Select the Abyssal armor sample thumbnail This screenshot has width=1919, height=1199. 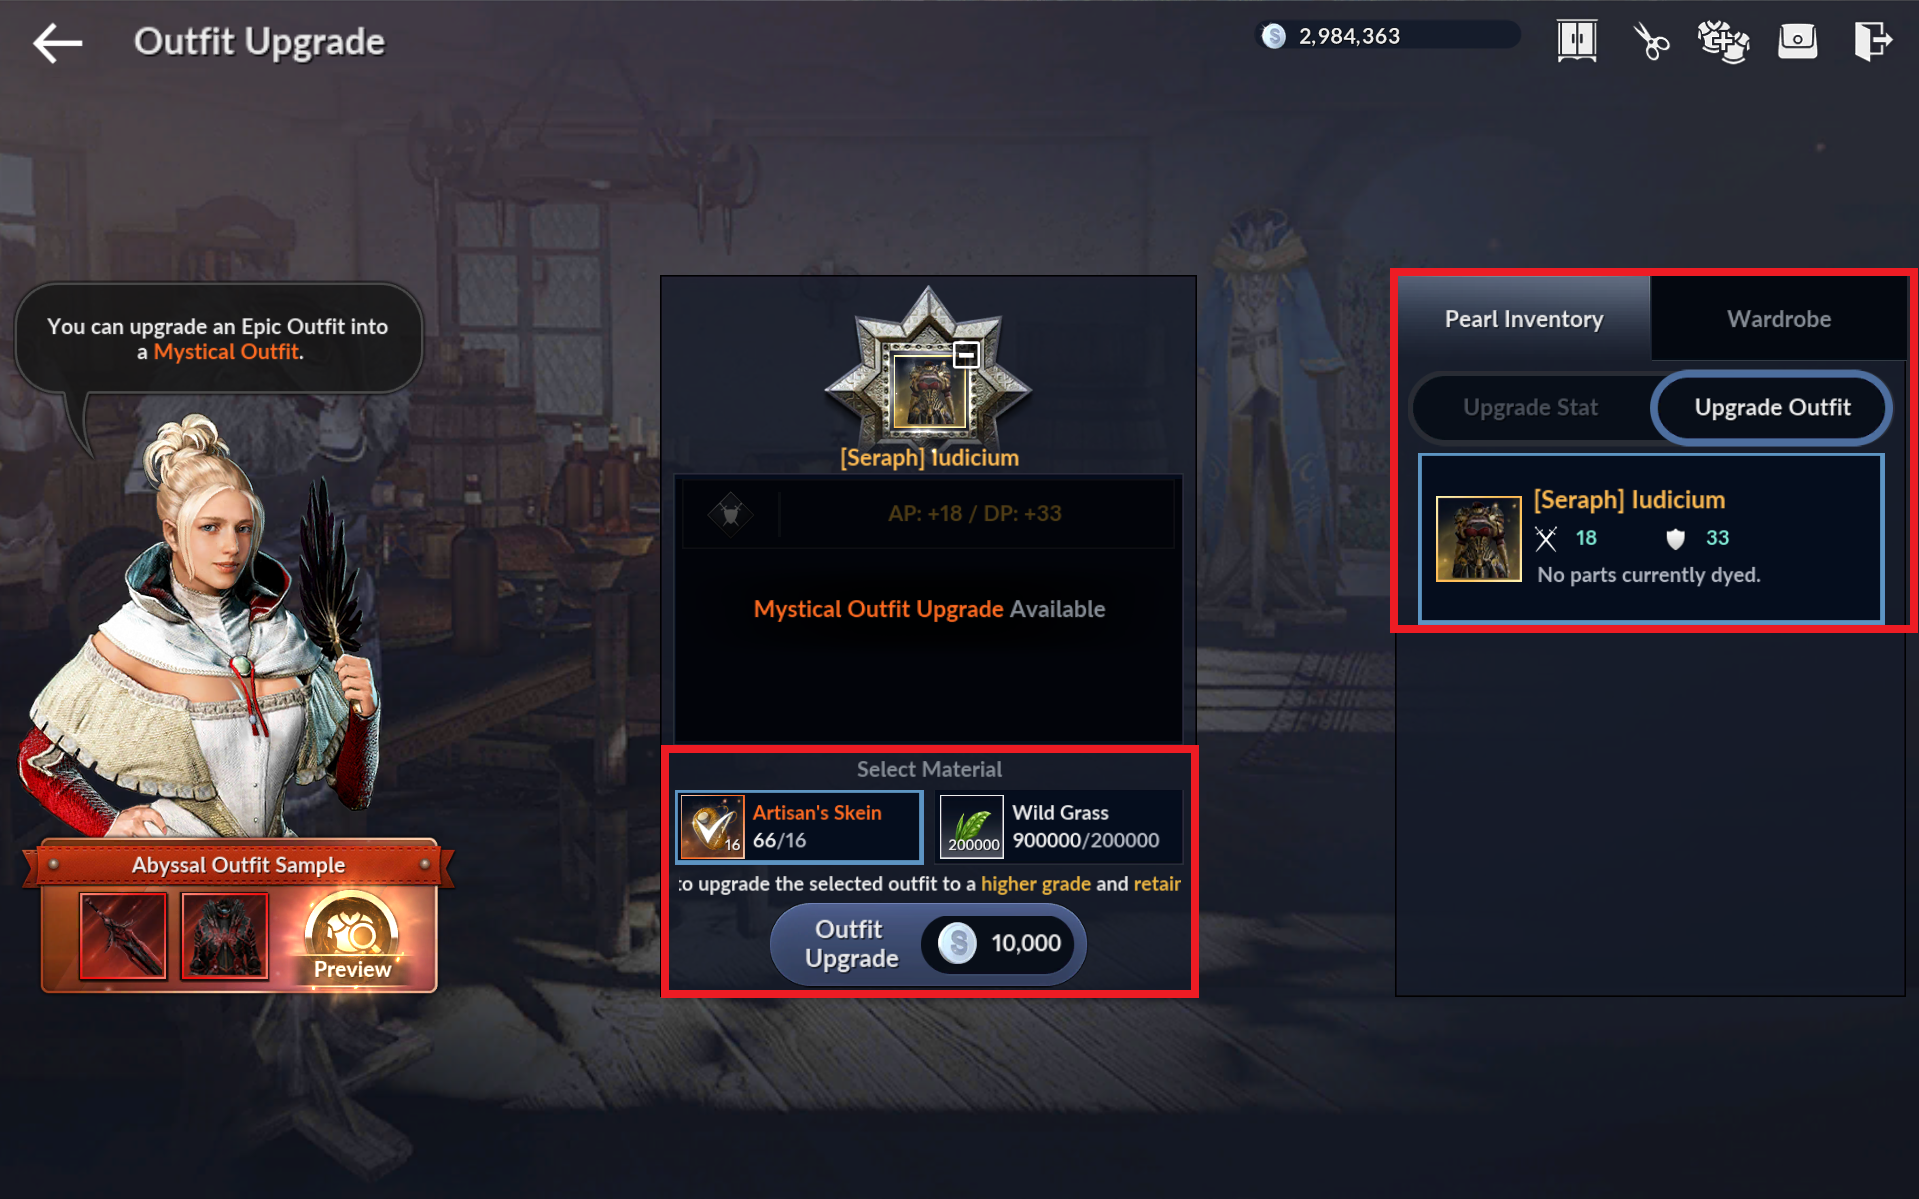[225, 937]
